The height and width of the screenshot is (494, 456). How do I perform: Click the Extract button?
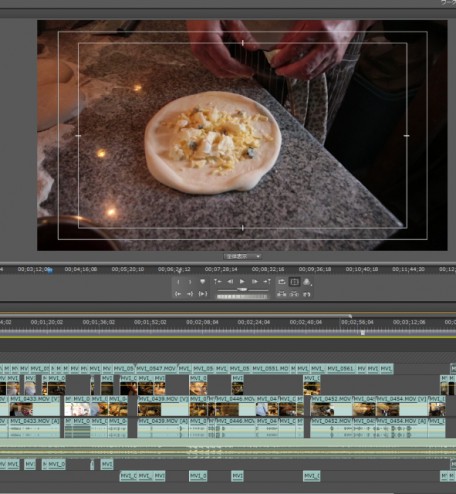[294, 294]
